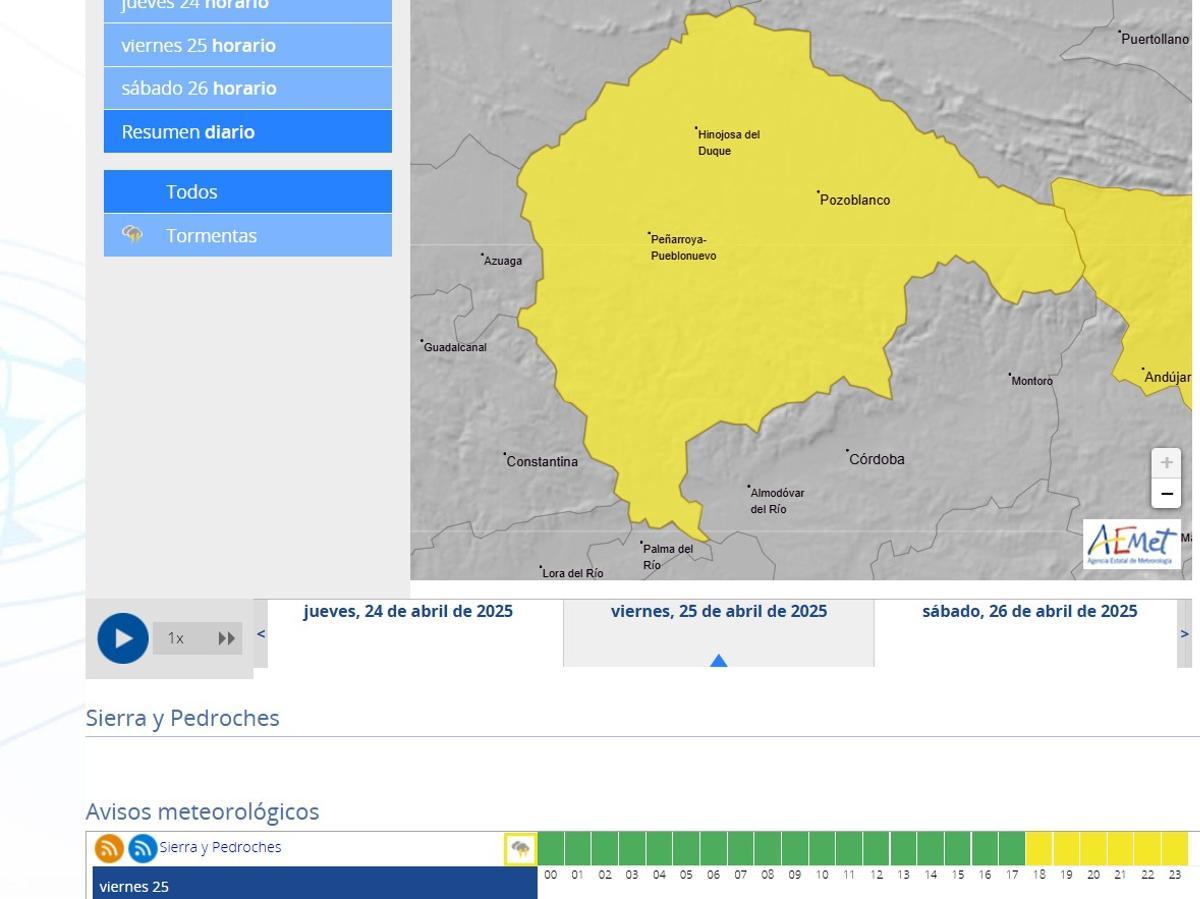The image size is (1200, 899).
Task: Click the Montoro map label
Action: pos(1031,380)
